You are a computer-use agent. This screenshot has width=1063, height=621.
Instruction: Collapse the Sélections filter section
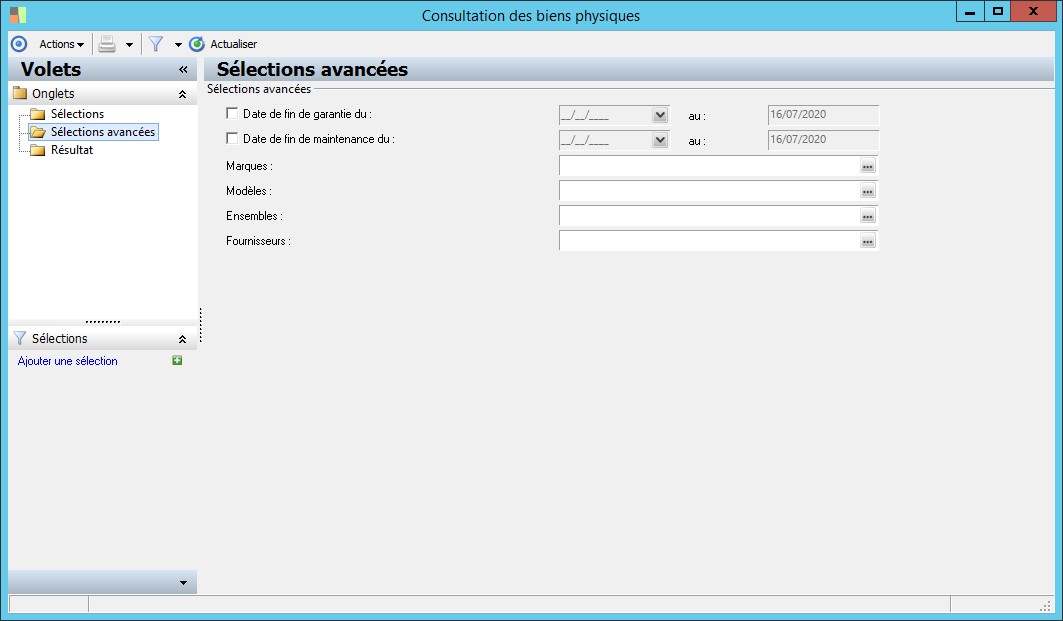pos(182,339)
